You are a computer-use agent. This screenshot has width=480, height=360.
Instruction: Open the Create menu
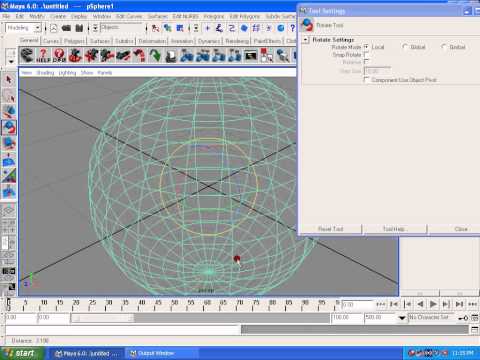58,16
